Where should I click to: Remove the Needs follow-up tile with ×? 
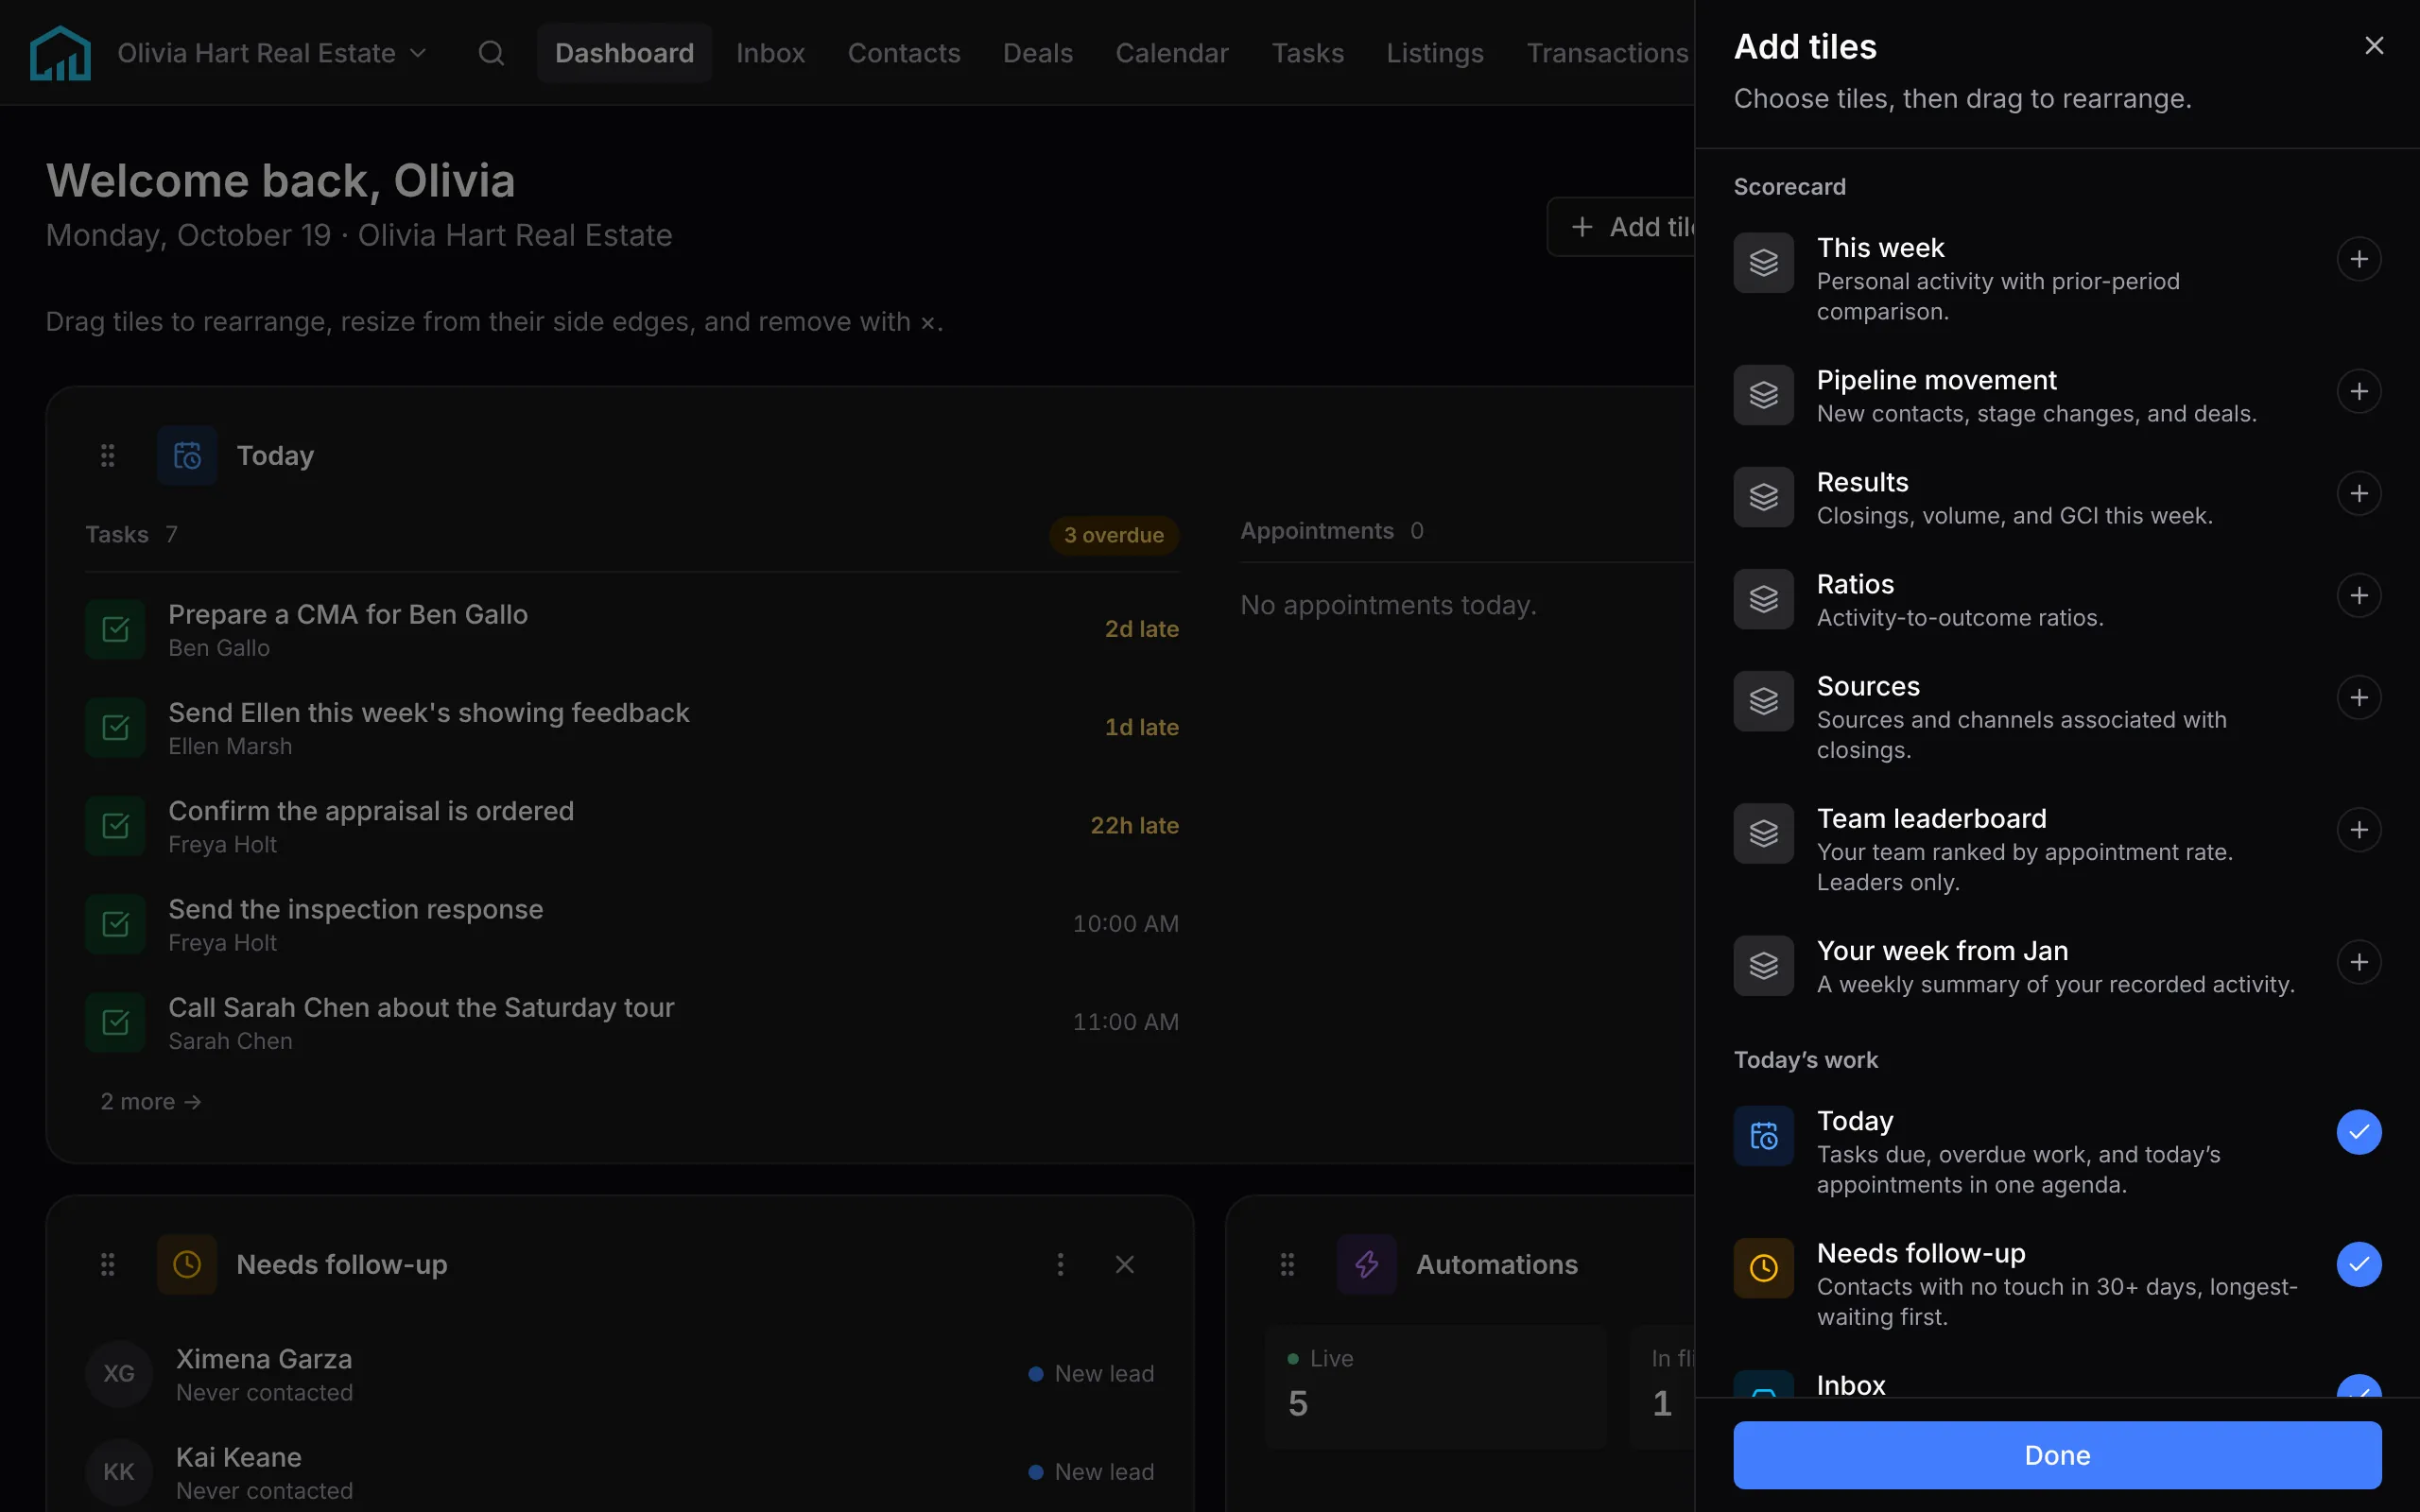pos(1124,1264)
